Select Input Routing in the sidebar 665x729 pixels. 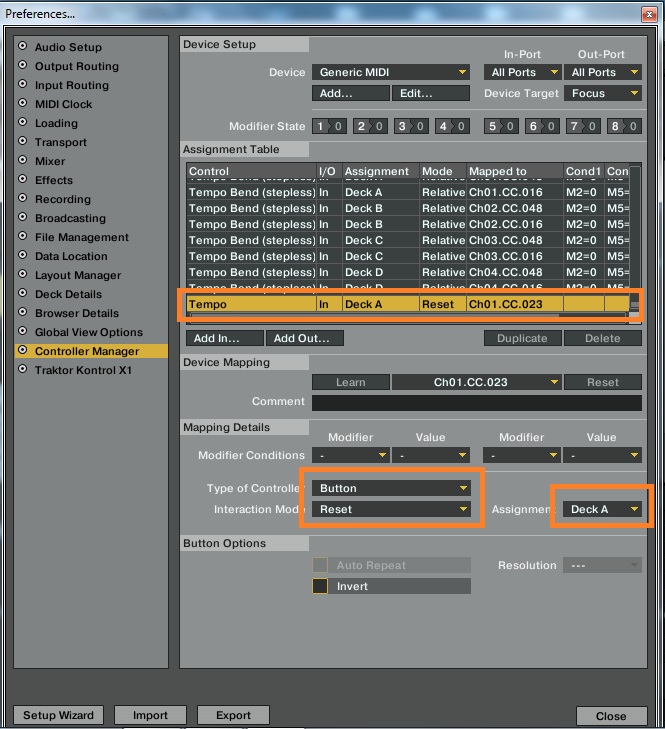point(72,85)
